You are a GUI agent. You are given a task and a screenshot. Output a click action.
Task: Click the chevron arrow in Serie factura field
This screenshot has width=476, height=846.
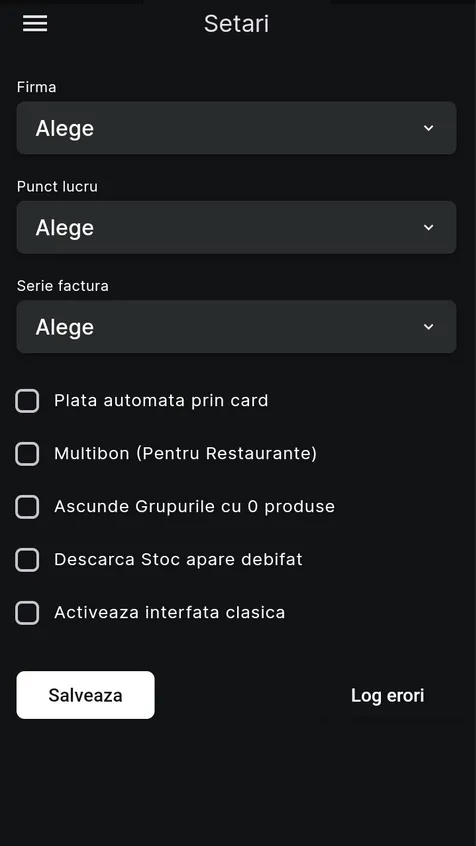429,326
